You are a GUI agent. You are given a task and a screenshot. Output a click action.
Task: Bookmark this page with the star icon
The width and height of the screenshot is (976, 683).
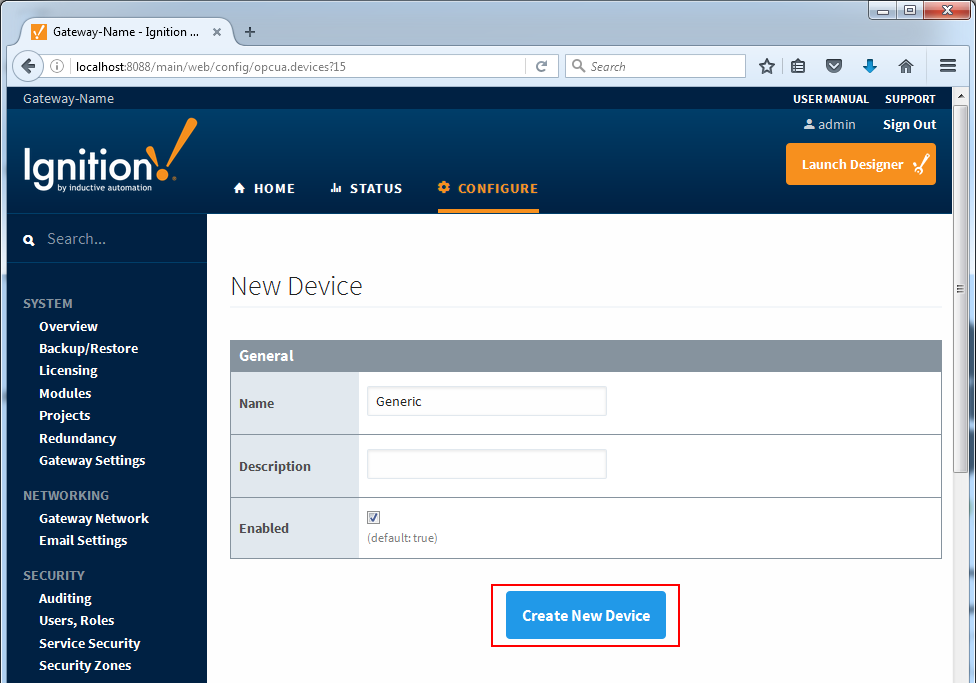767,66
